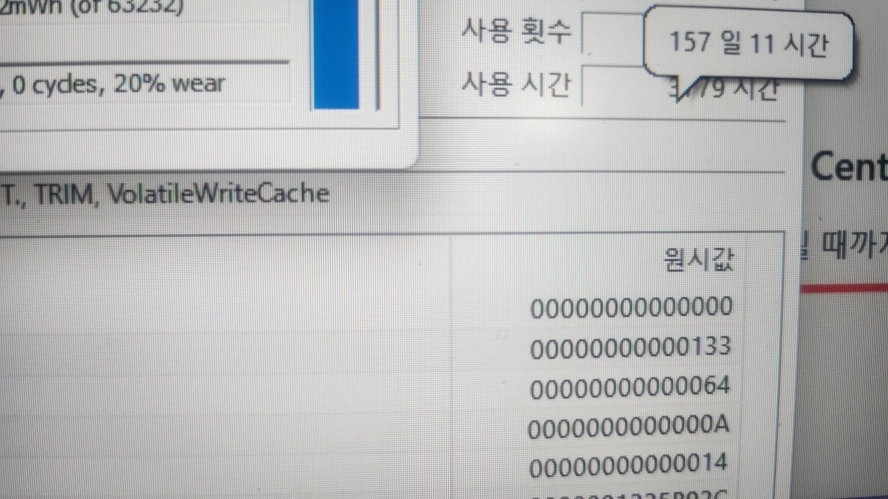
Task: Click the partially visible bottom raw value row
Action: (629, 494)
